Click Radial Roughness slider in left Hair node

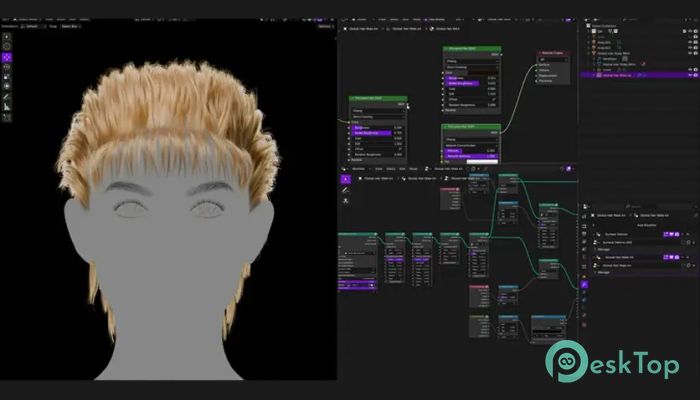(378, 133)
